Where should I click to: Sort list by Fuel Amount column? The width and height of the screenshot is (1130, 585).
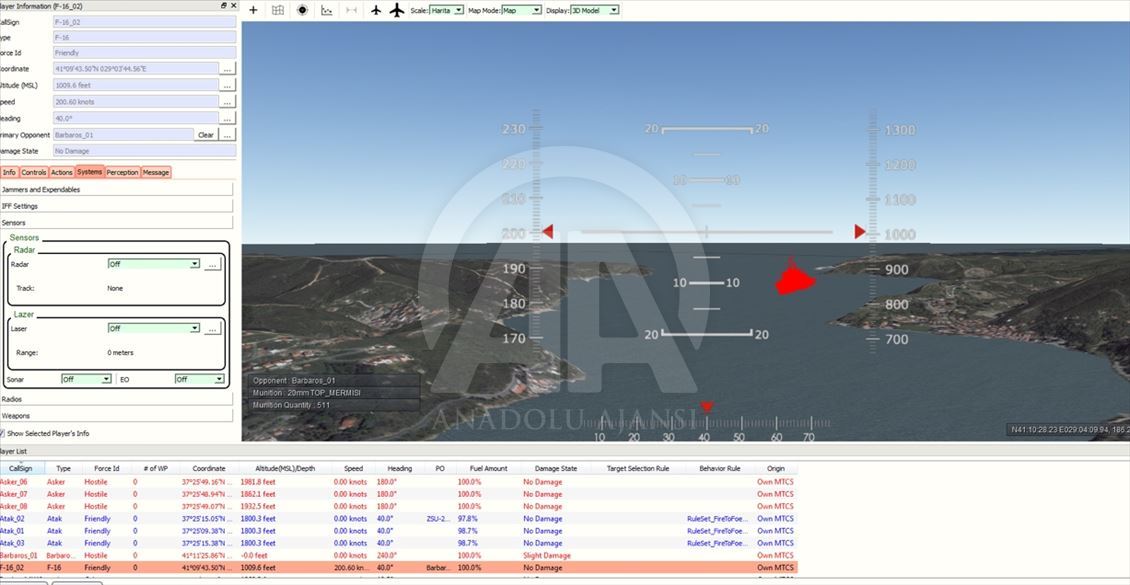pyautogui.click(x=489, y=468)
